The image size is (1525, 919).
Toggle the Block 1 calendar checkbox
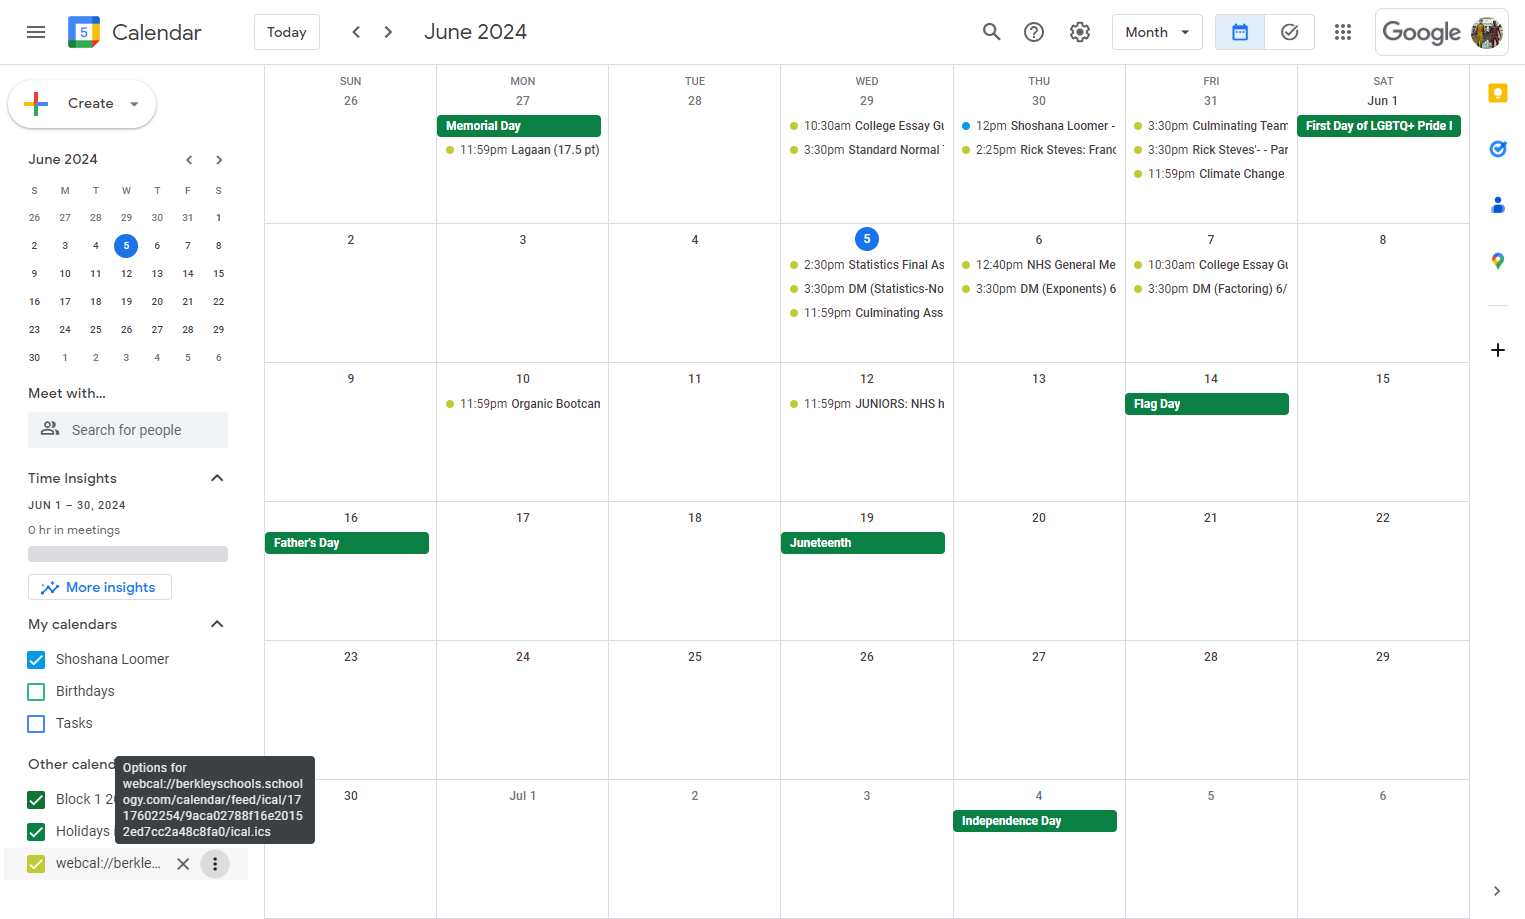coord(36,800)
